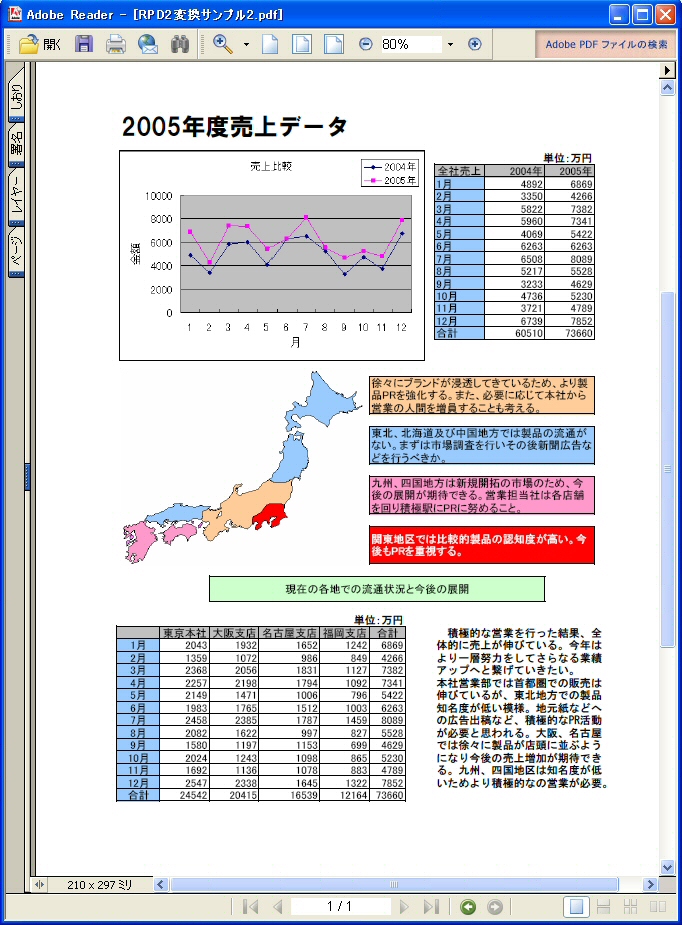Set actual size page view icon
The width and height of the screenshot is (682, 925).
click(270, 44)
